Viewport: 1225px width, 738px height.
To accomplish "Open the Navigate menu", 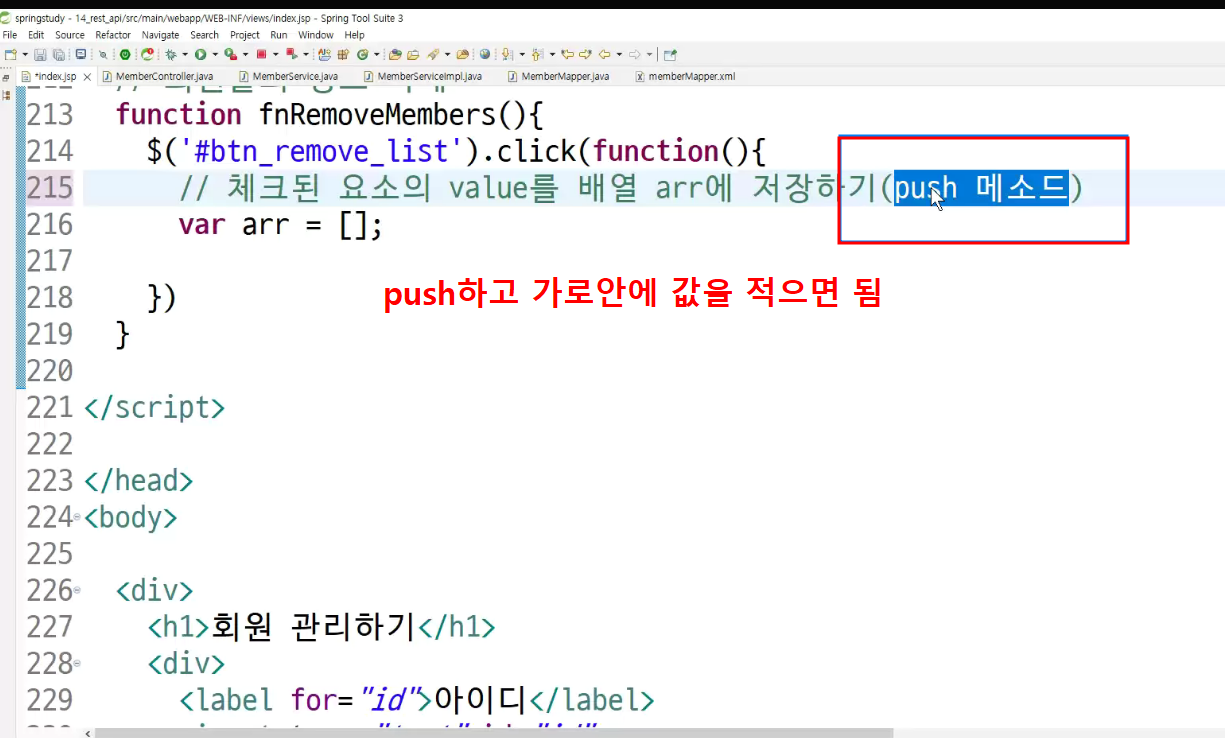I will pos(161,35).
